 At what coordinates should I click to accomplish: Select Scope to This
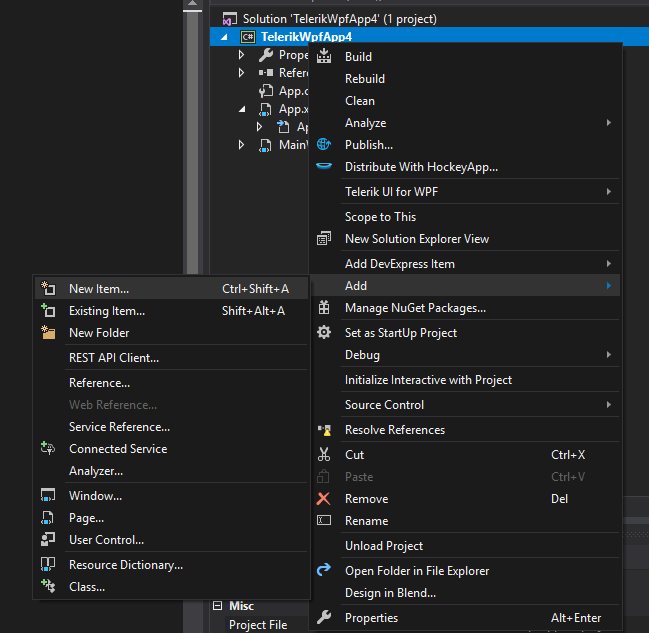466,217
